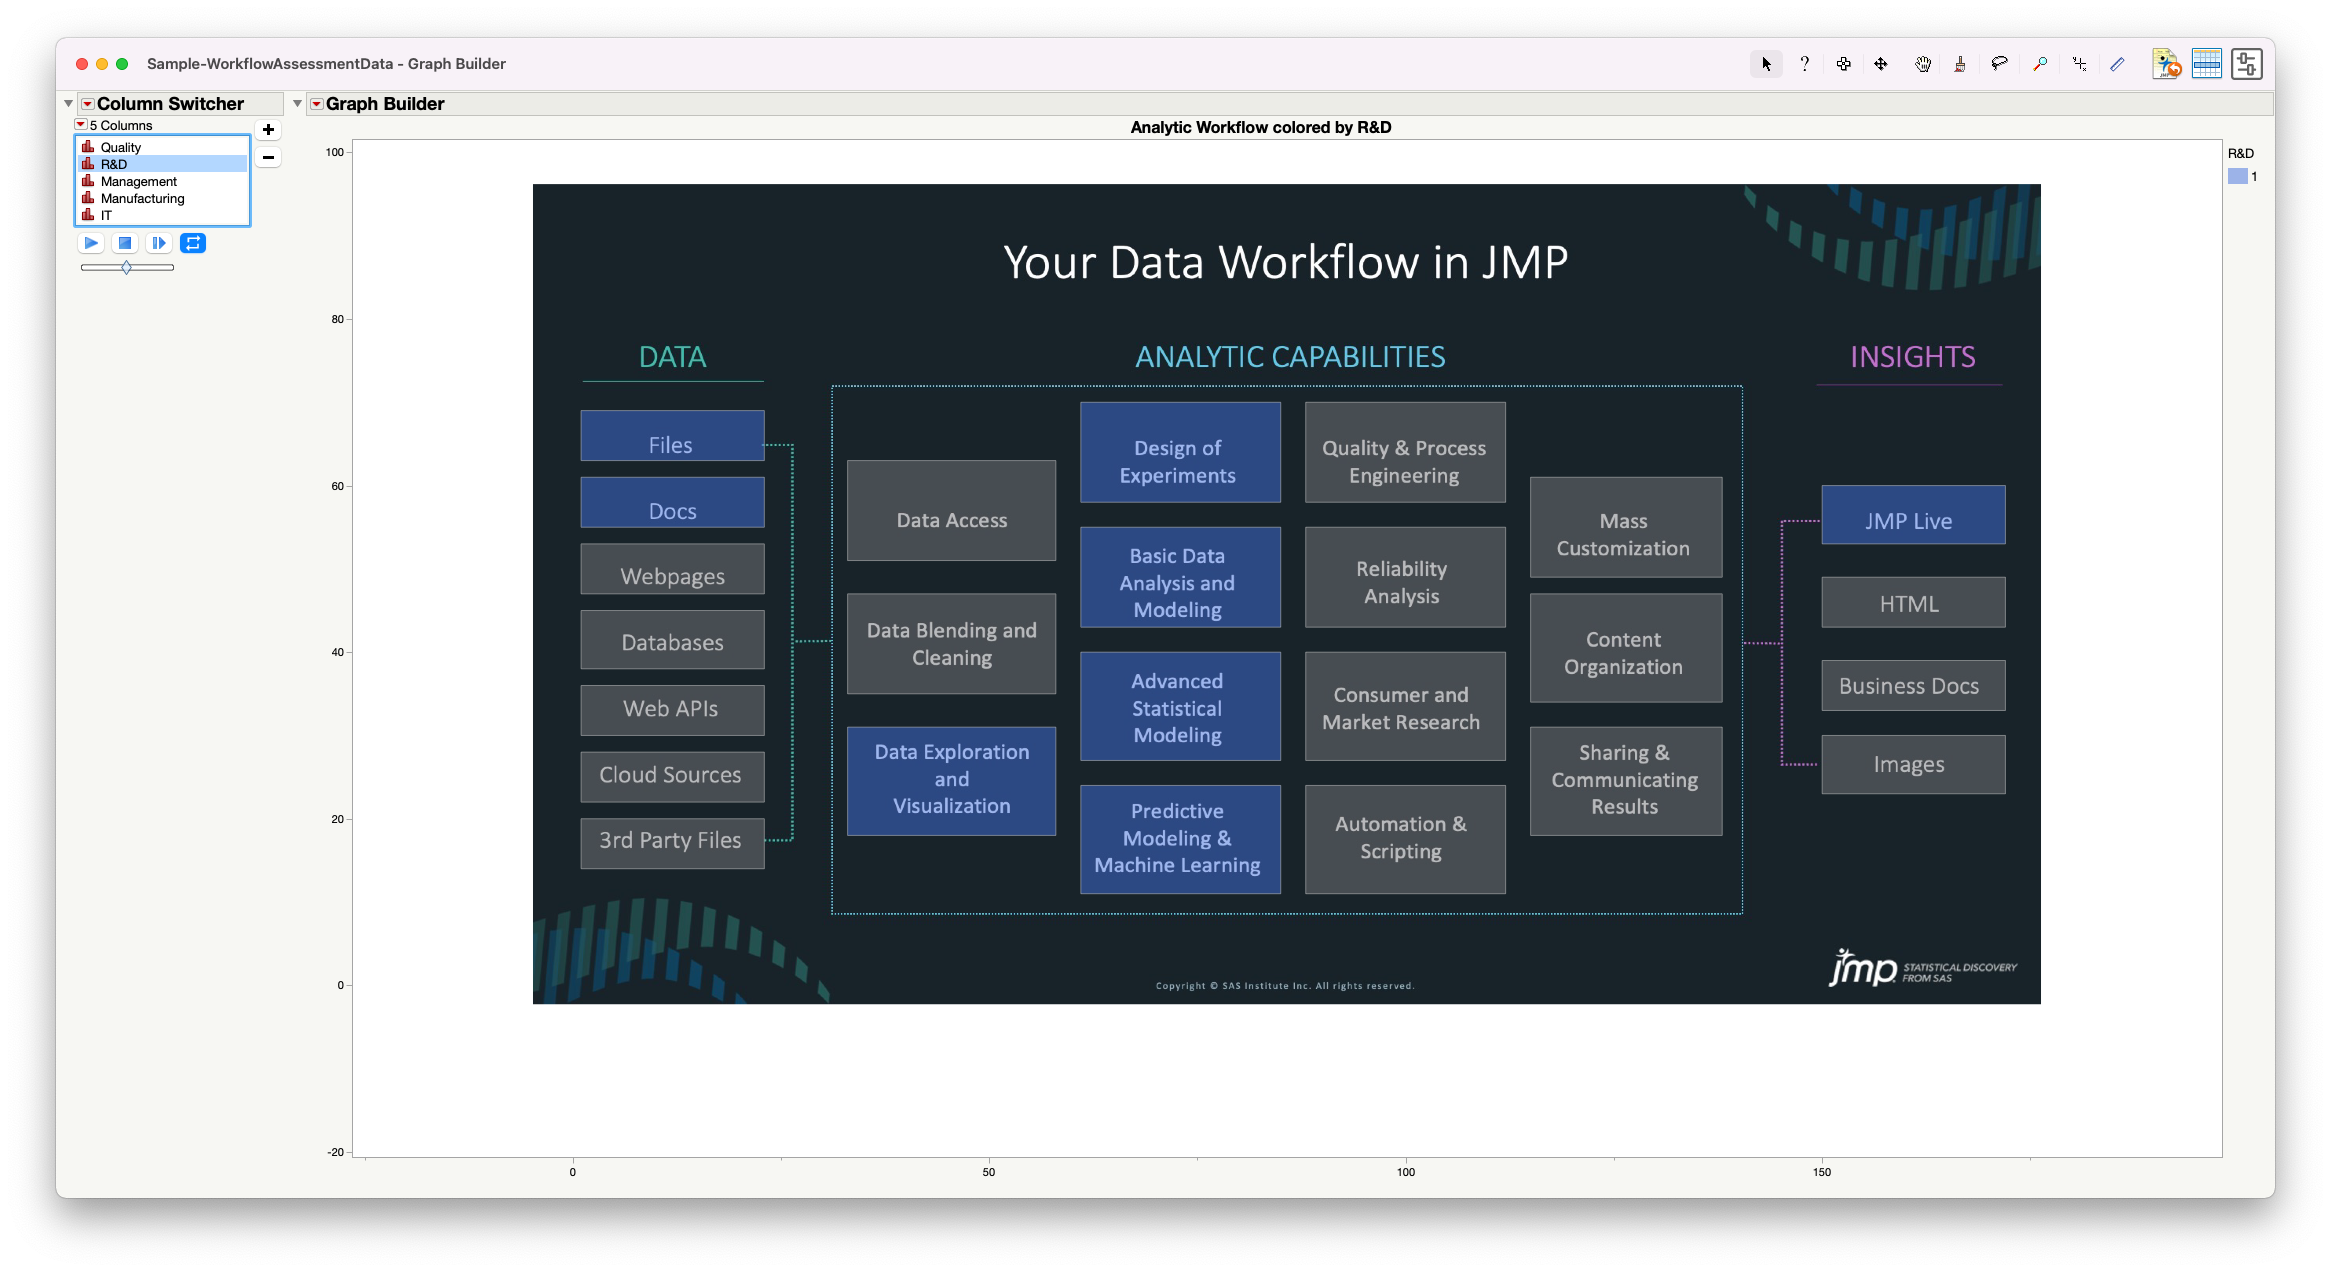
Task: Select the Lasso tool in toolbar
Action: [1999, 64]
